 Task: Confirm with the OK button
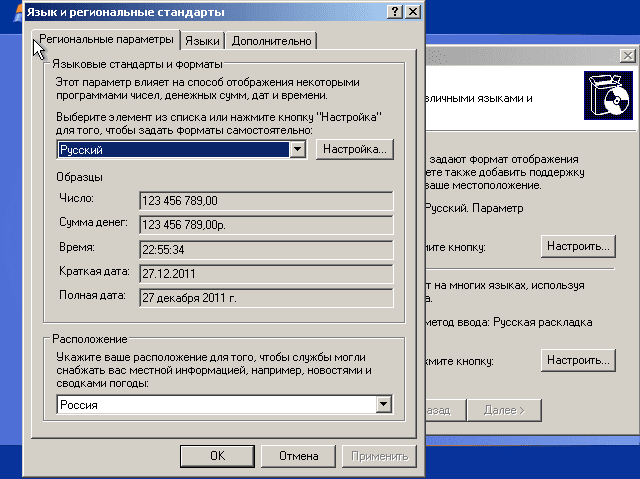(217, 456)
